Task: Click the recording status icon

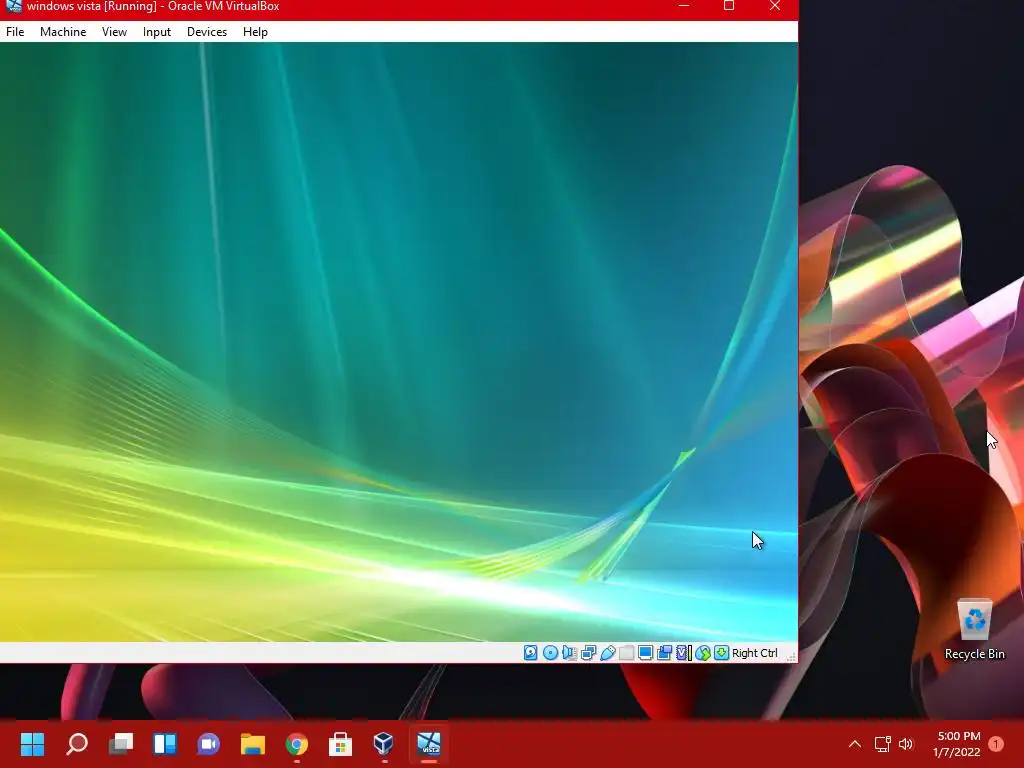Action: (x=664, y=652)
